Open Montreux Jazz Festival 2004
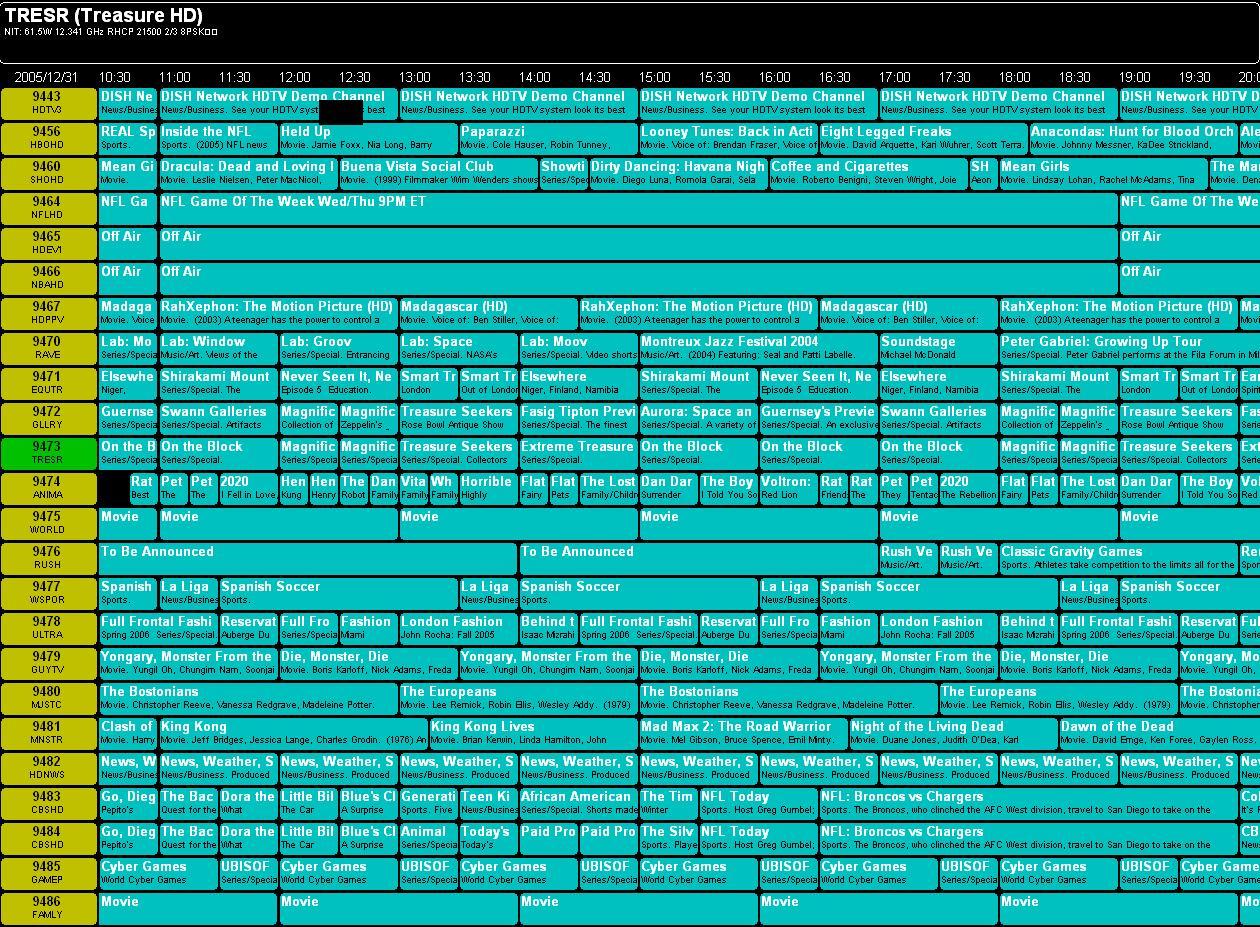Image resolution: width=1260 pixels, height=927 pixels. 758,348
